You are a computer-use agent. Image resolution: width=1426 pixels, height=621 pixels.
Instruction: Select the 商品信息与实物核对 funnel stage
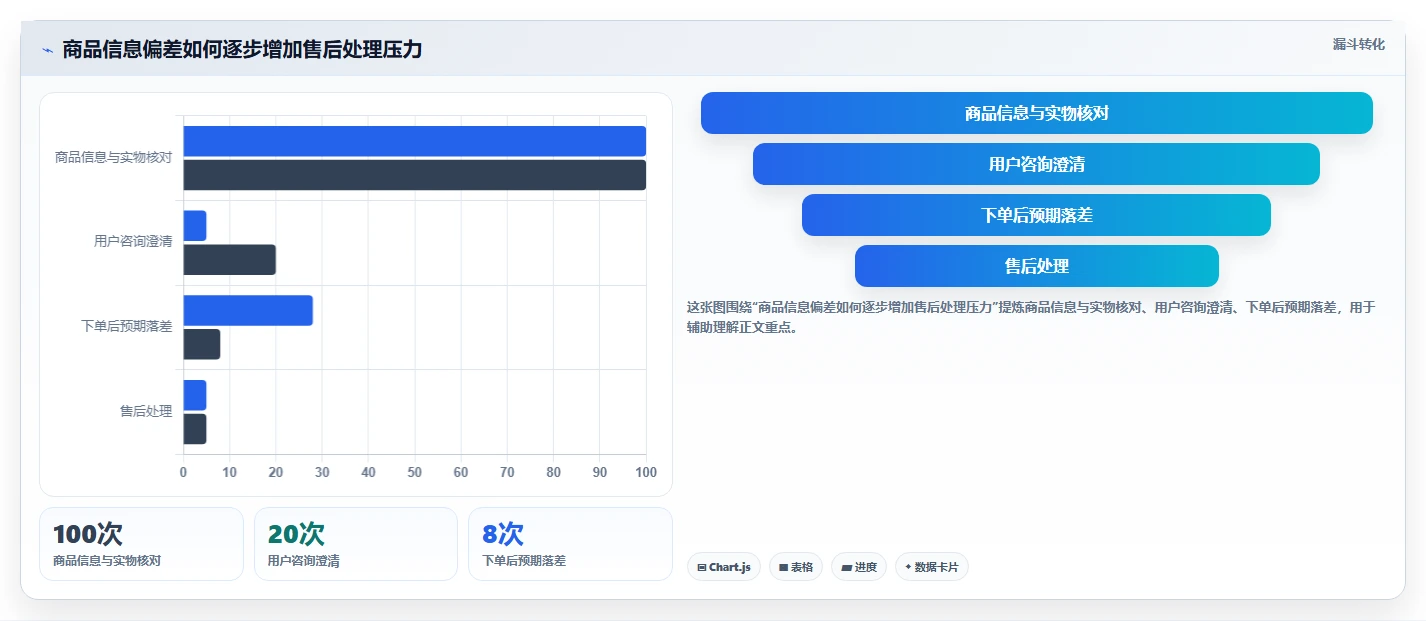click(1036, 113)
